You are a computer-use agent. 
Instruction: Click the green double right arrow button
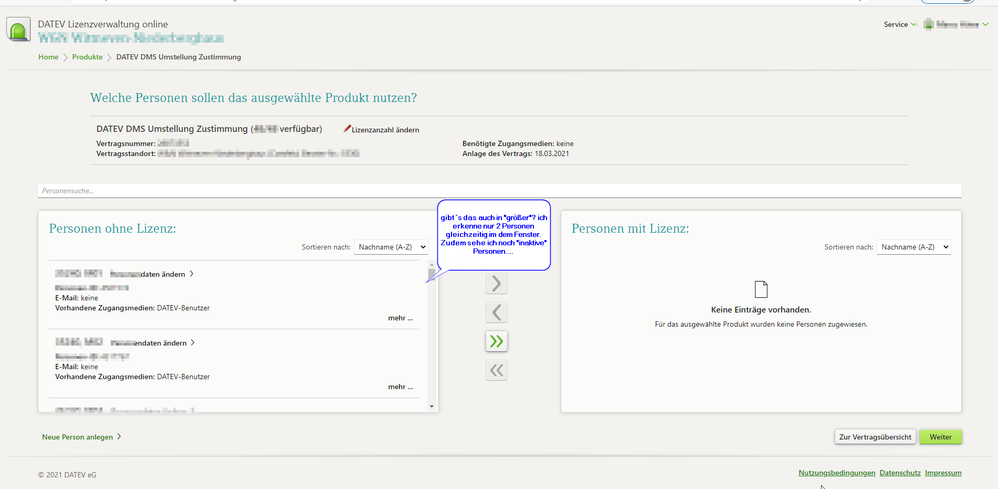[x=496, y=342]
